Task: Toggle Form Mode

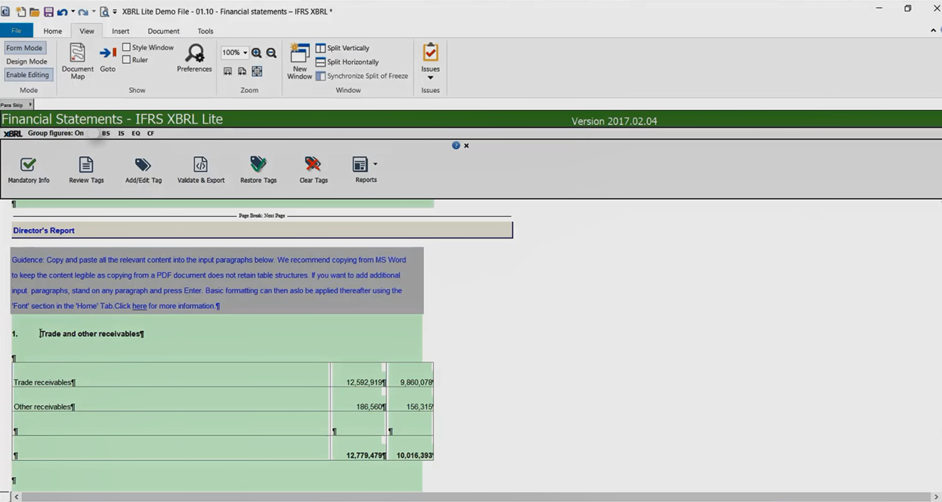Action: [x=25, y=48]
